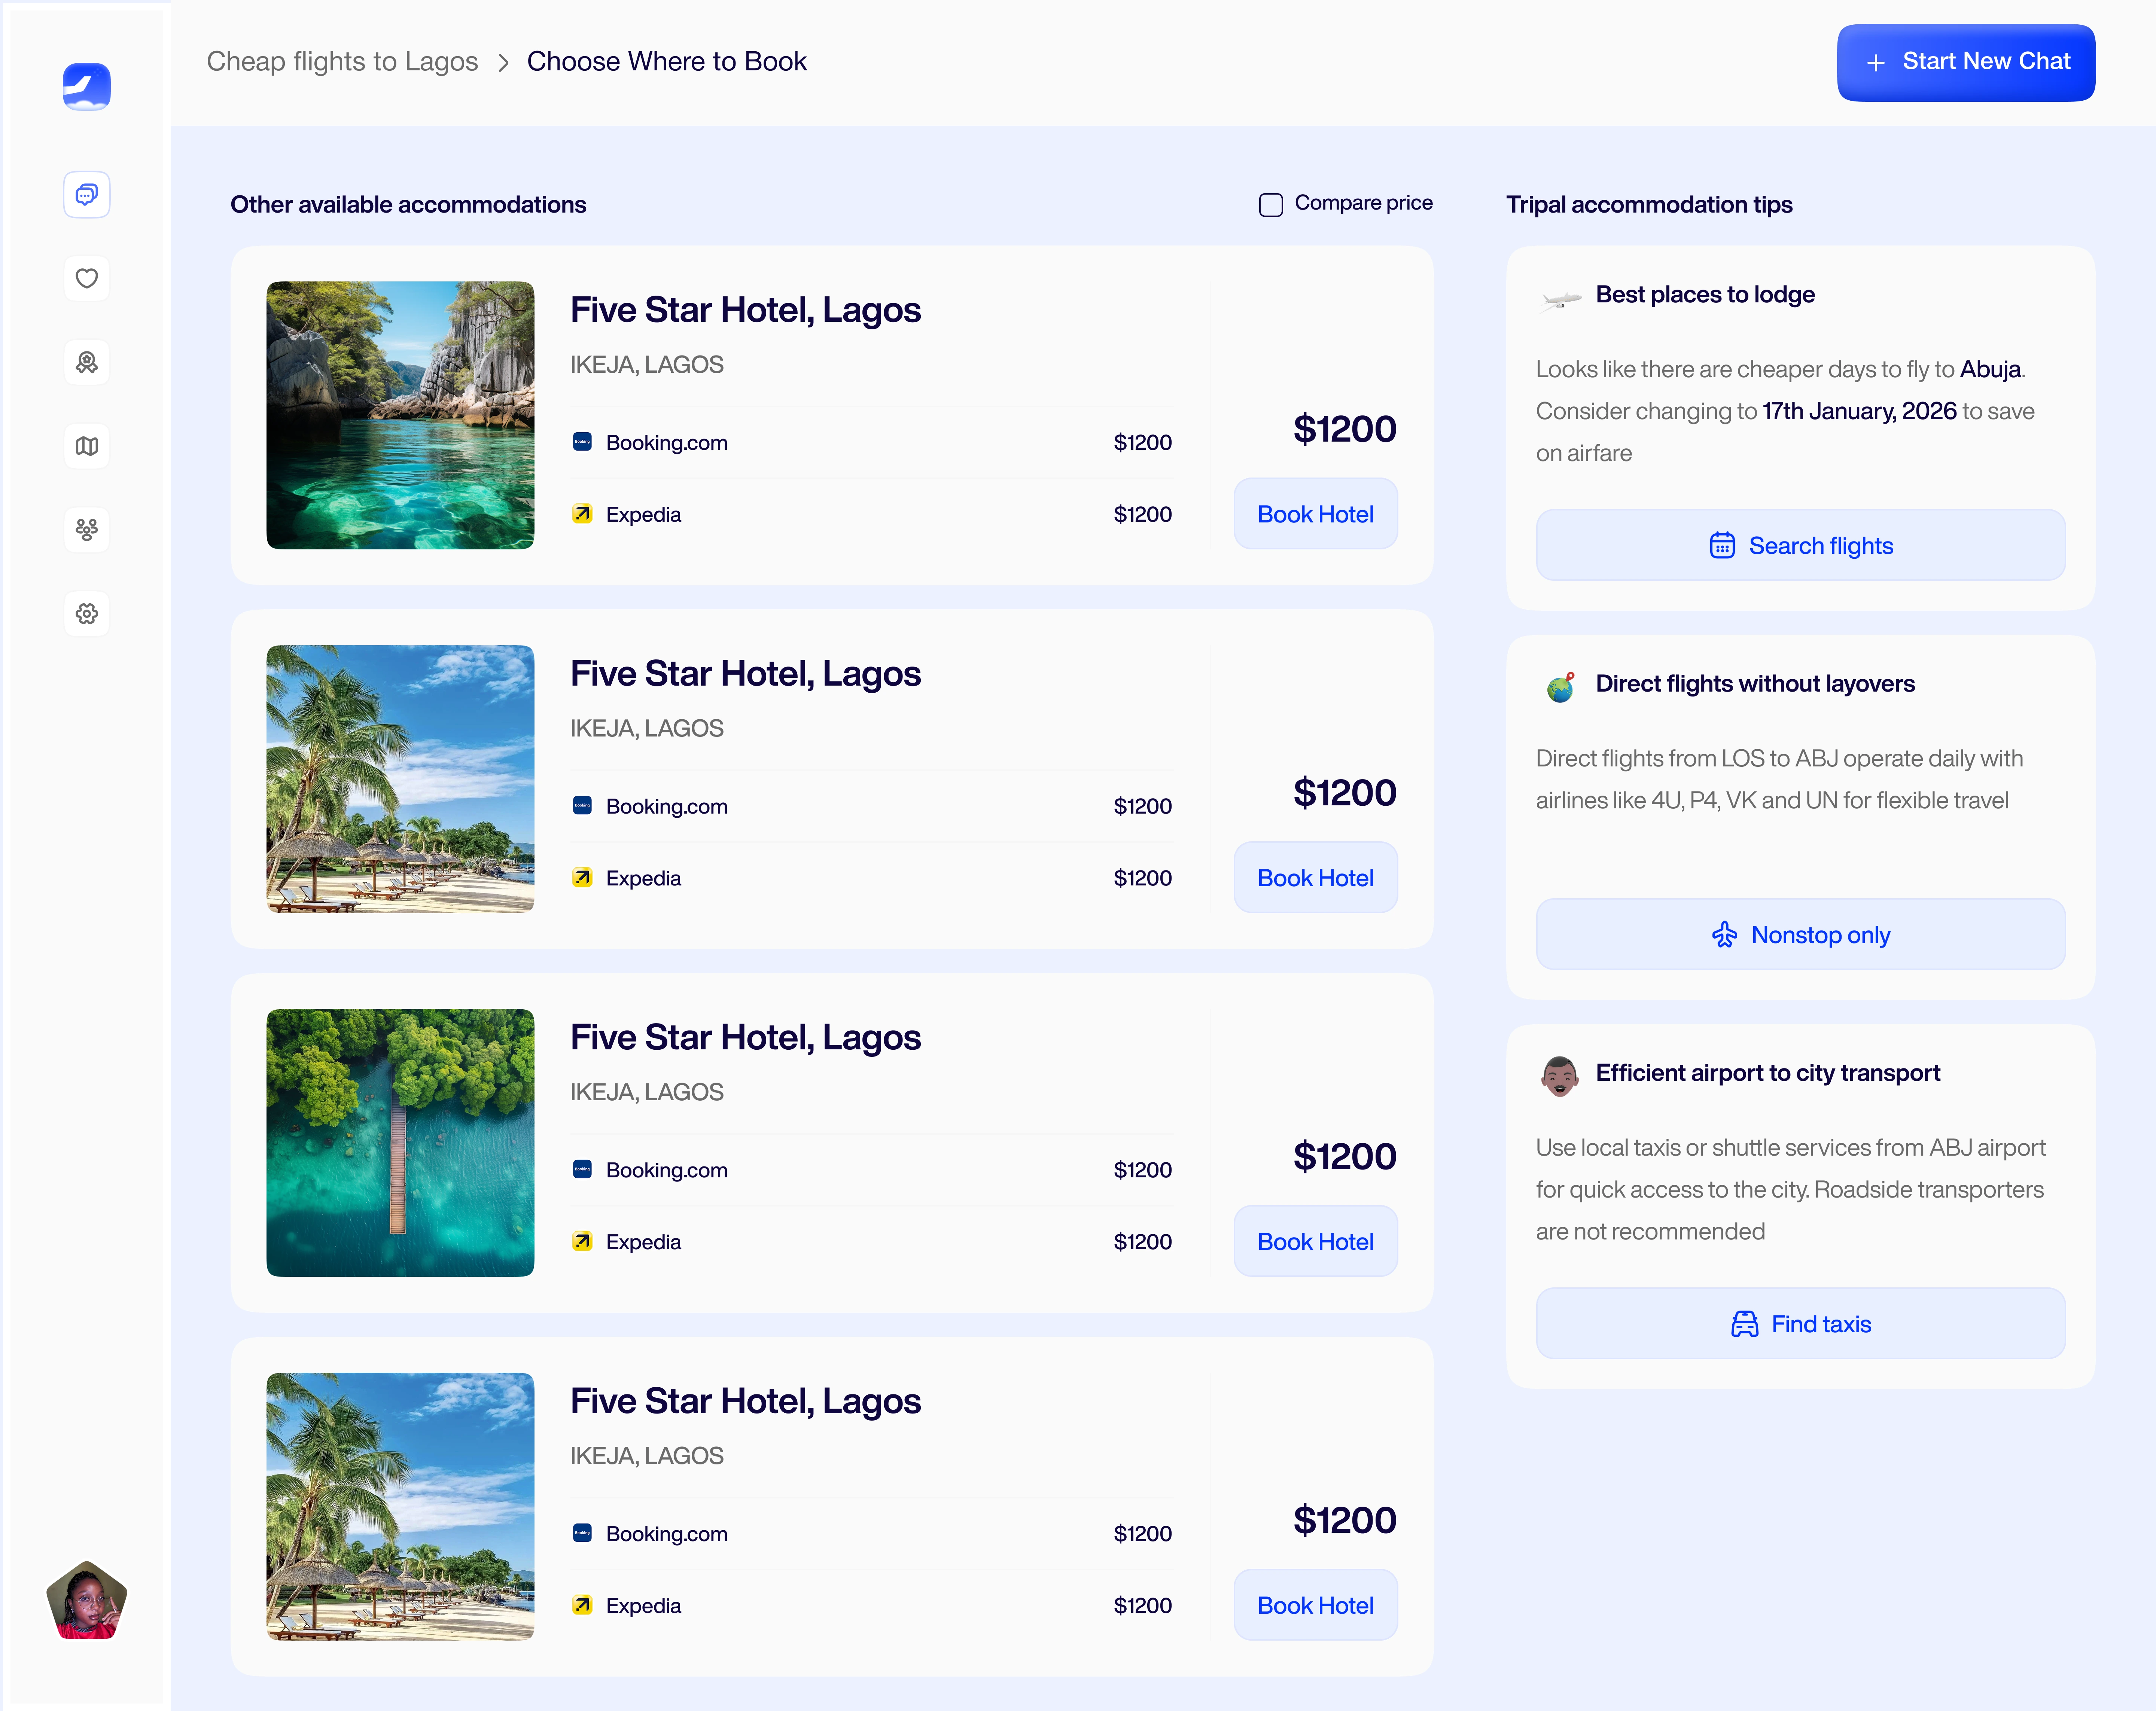
Task: Open the map icon in the sidebar
Action: pos(87,446)
